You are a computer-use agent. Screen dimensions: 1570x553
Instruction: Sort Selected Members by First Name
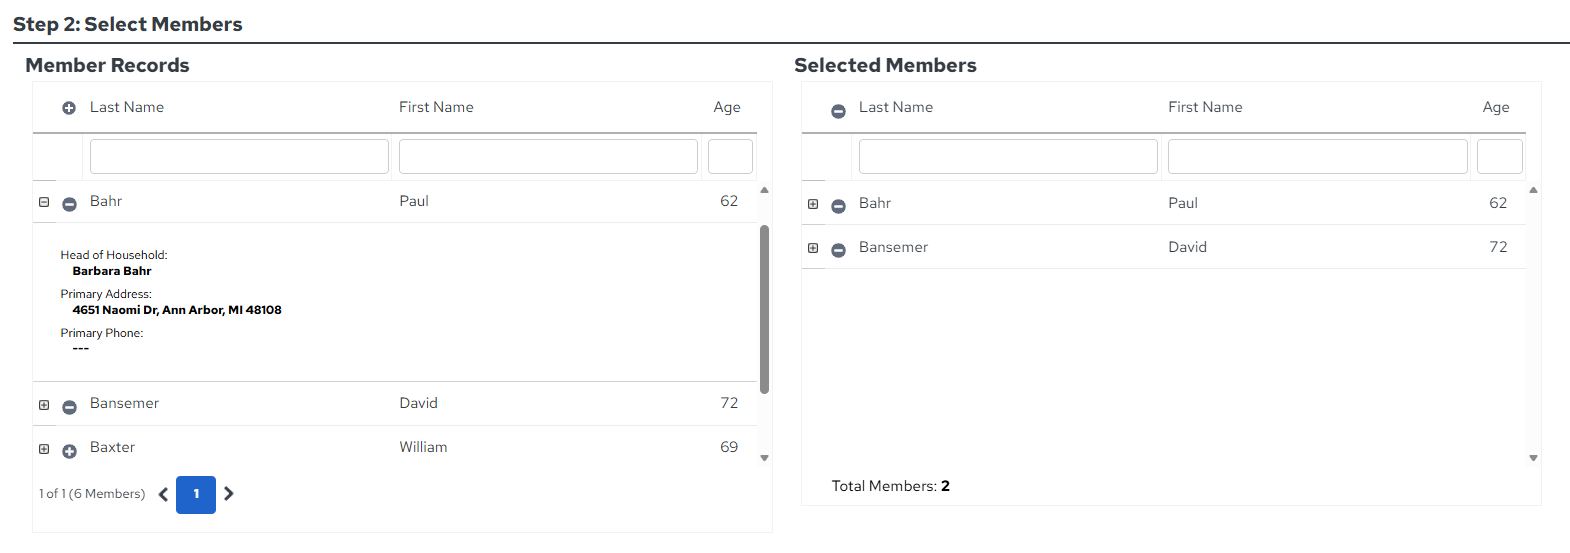(1205, 107)
